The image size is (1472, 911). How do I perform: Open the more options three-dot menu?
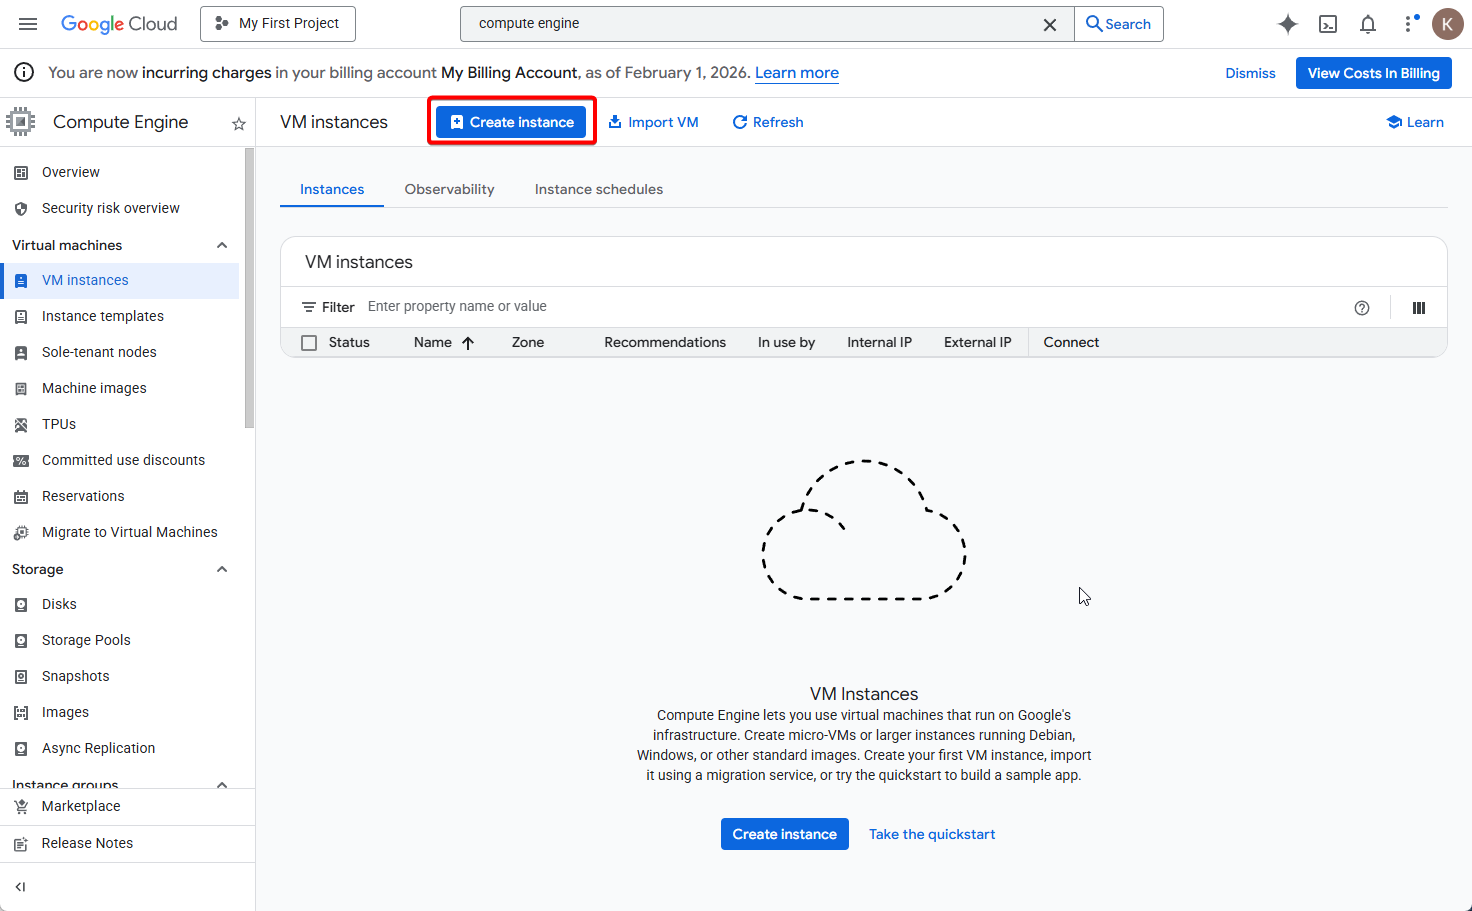click(x=1410, y=24)
